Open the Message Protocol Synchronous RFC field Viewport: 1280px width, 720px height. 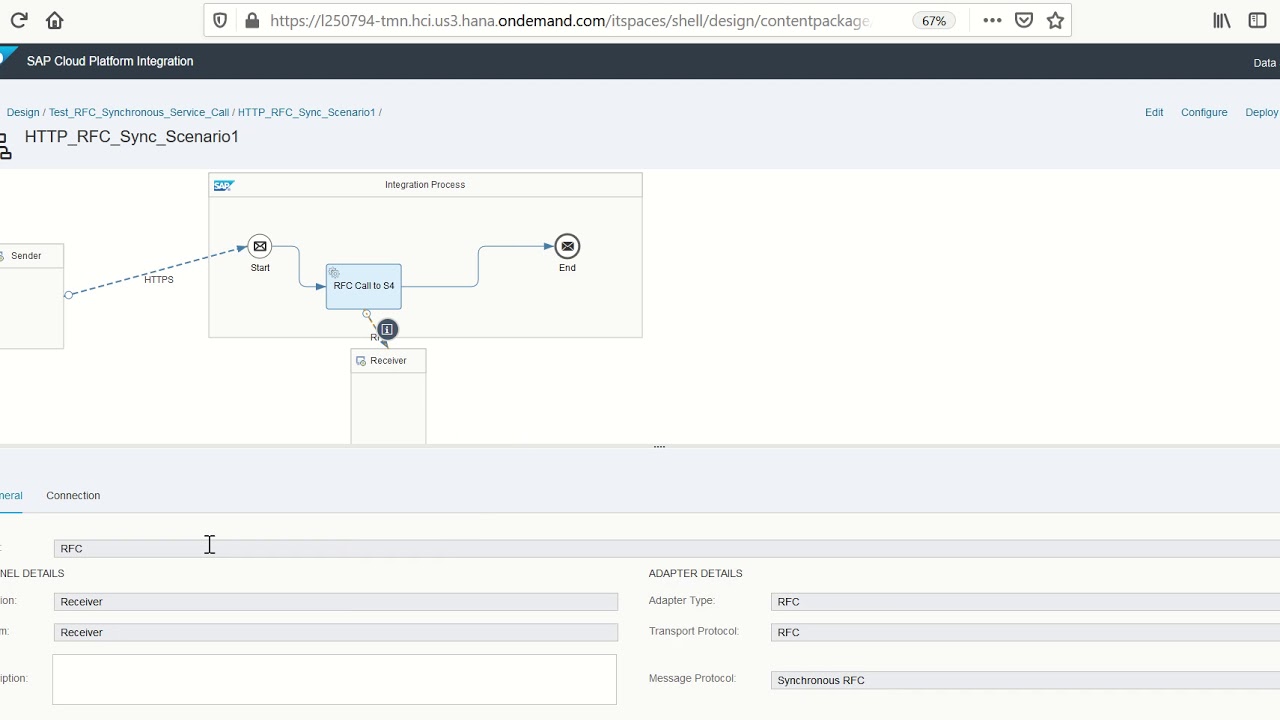coord(1025,680)
